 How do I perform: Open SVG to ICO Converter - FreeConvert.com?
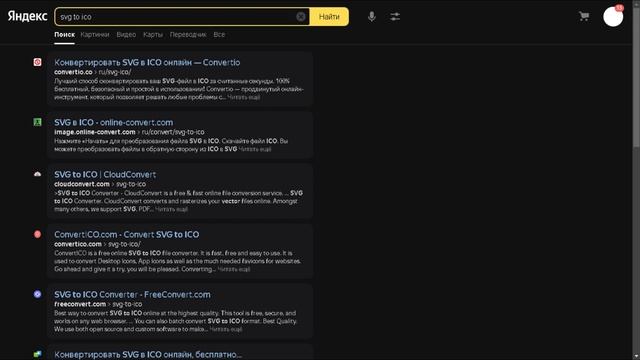tap(132, 294)
